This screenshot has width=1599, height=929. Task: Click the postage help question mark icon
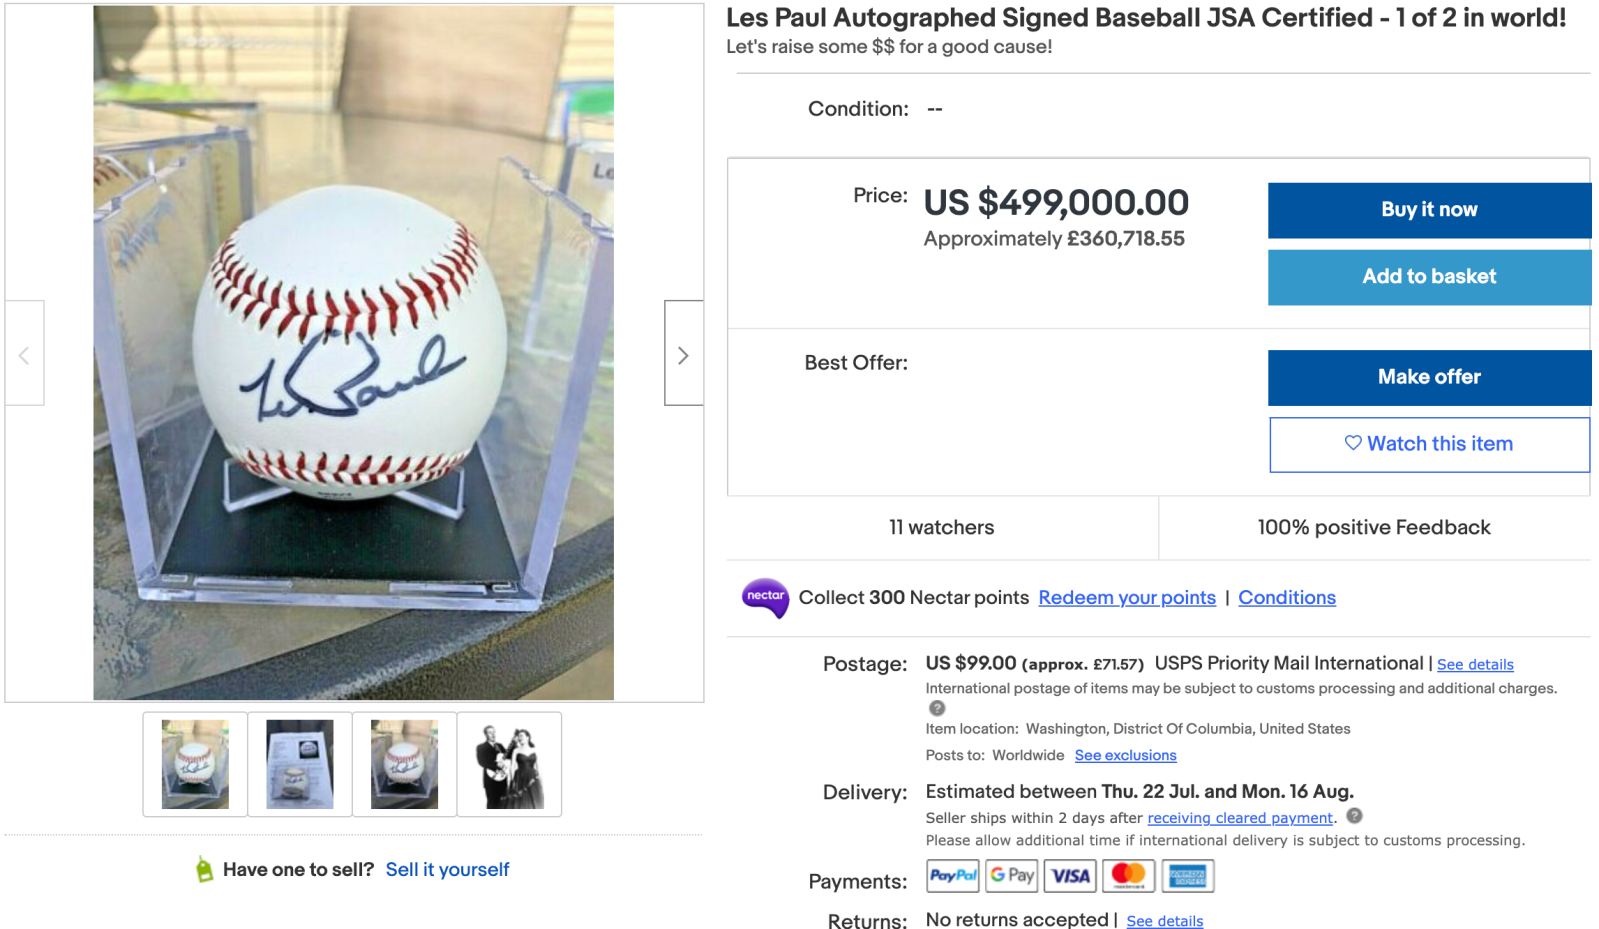coord(937,708)
